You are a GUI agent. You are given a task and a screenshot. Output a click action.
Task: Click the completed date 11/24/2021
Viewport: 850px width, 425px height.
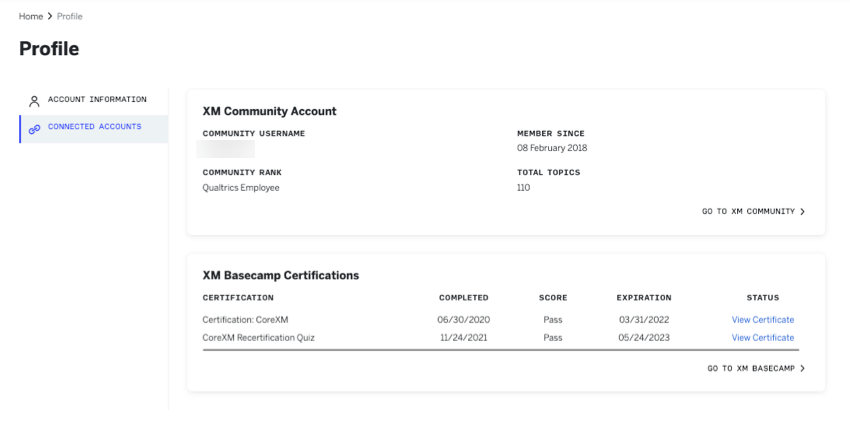pos(463,338)
